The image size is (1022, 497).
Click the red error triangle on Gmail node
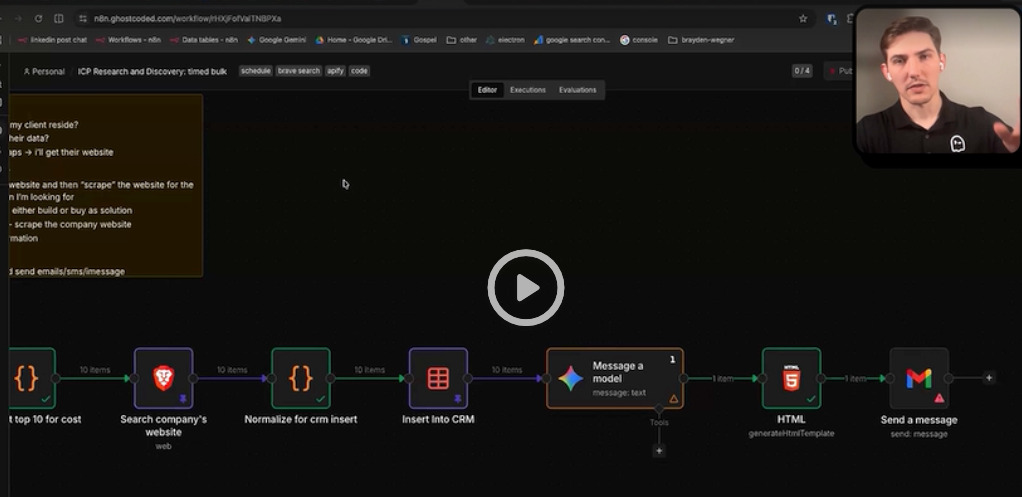939,398
